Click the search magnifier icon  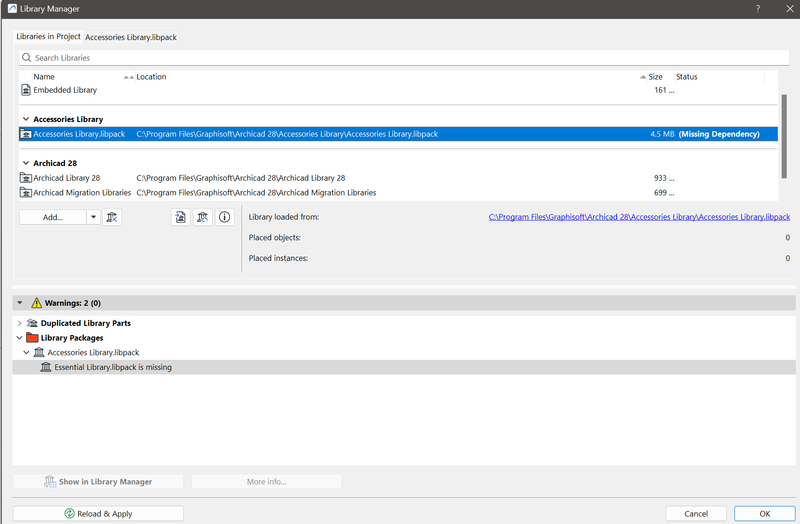[27, 58]
